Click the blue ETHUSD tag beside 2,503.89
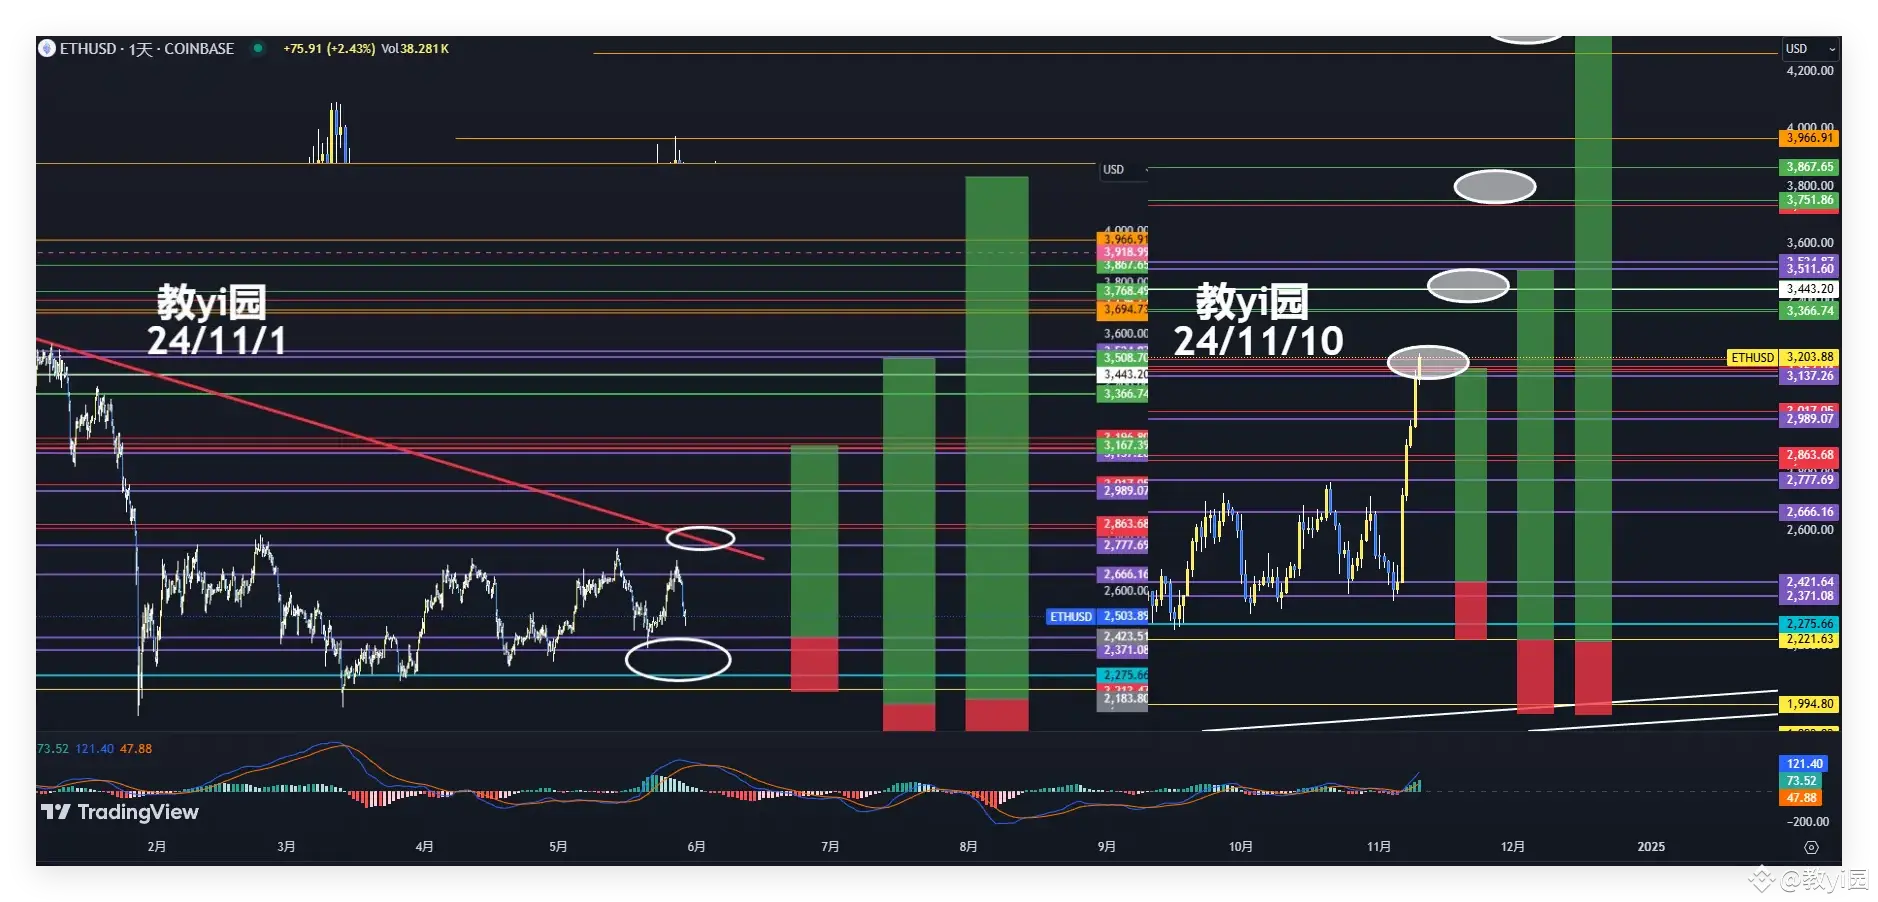The height and width of the screenshot is (902, 1878). tap(1071, 616)
